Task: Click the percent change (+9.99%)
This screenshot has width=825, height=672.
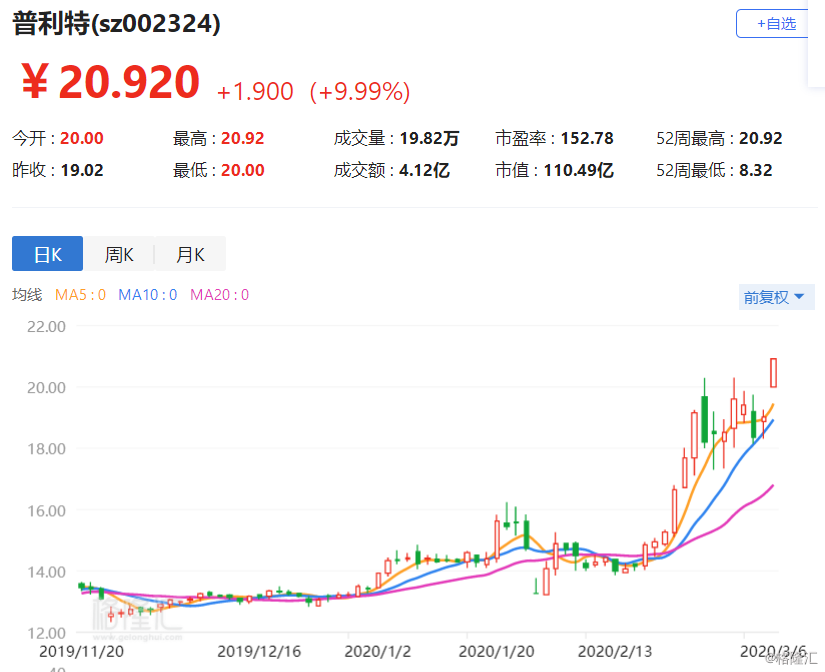Action: click(x=360, y=92)
